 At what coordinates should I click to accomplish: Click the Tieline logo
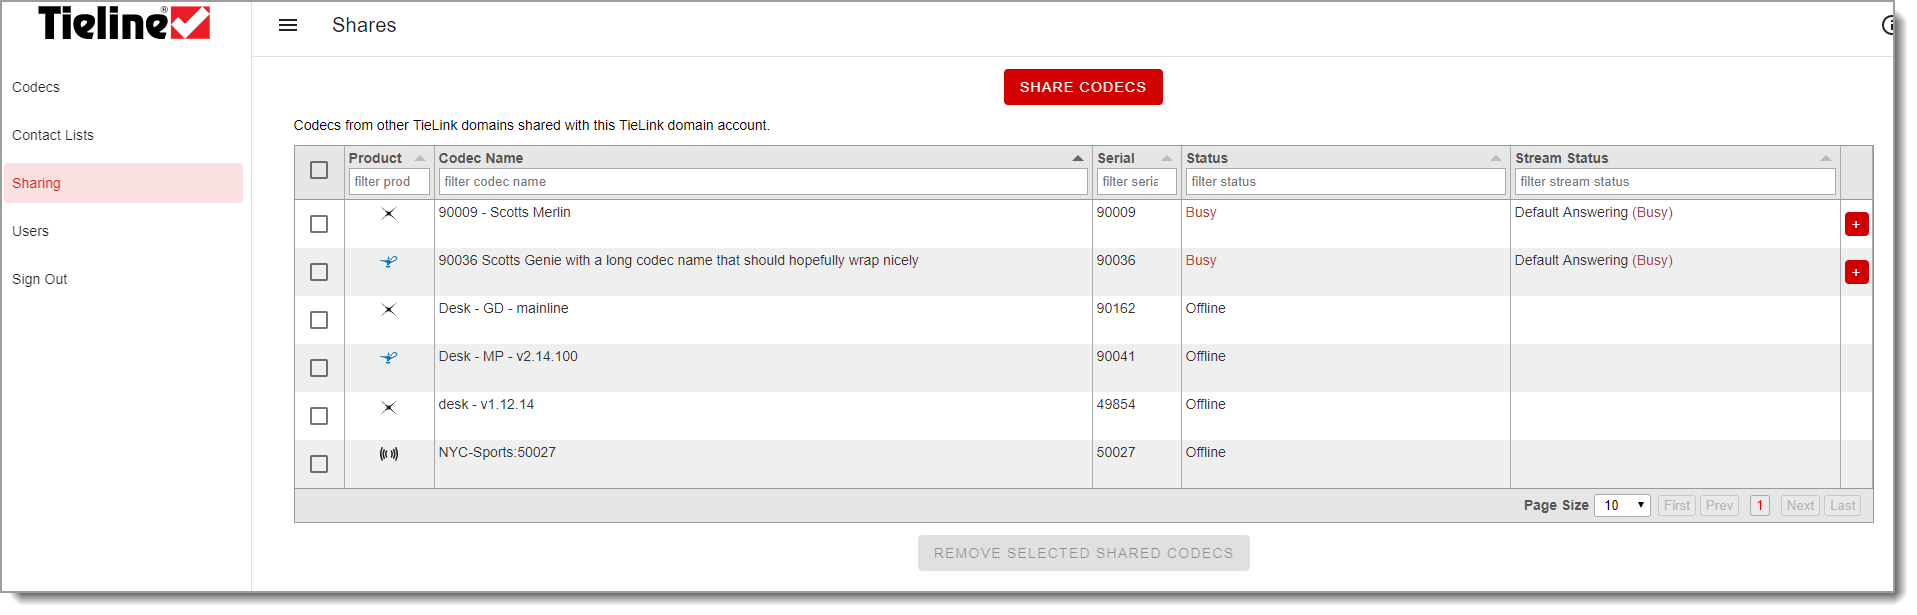[x=124, y=23]
